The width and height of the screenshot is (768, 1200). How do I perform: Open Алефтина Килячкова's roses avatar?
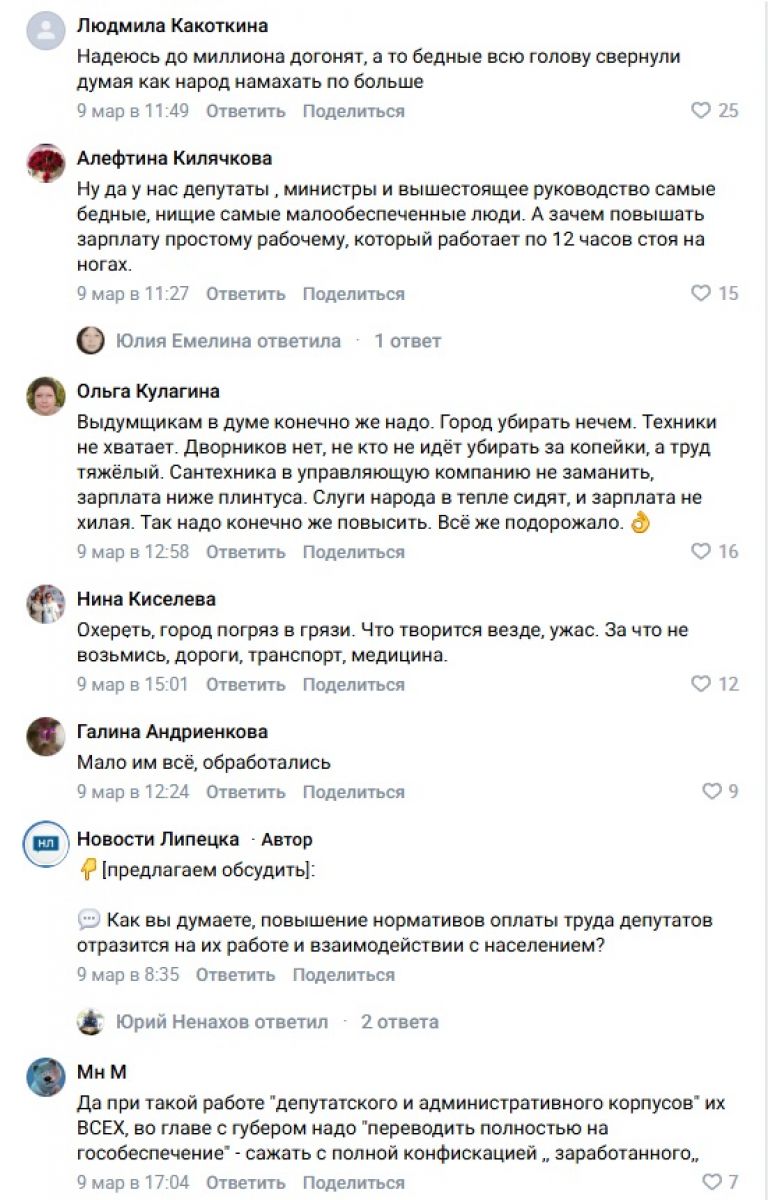coord(46,163)
